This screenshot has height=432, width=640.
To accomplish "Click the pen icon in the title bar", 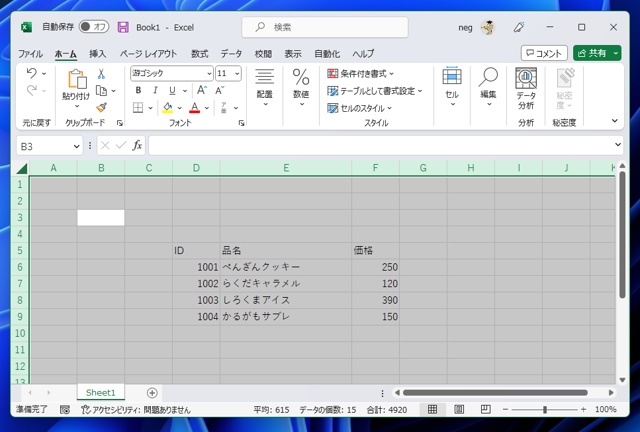I will pos(519,27).
